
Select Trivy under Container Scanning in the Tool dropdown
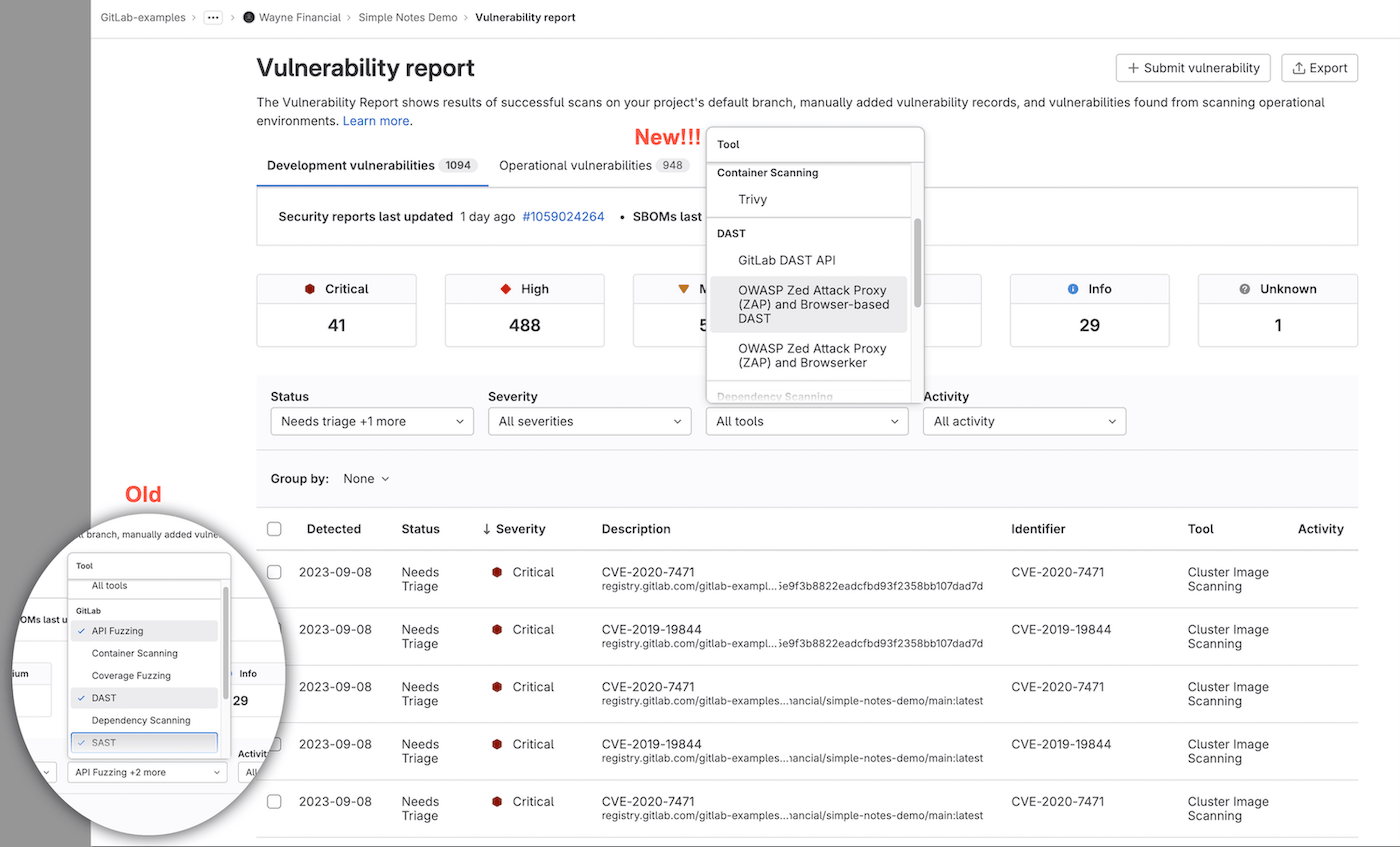click(752, 199)
